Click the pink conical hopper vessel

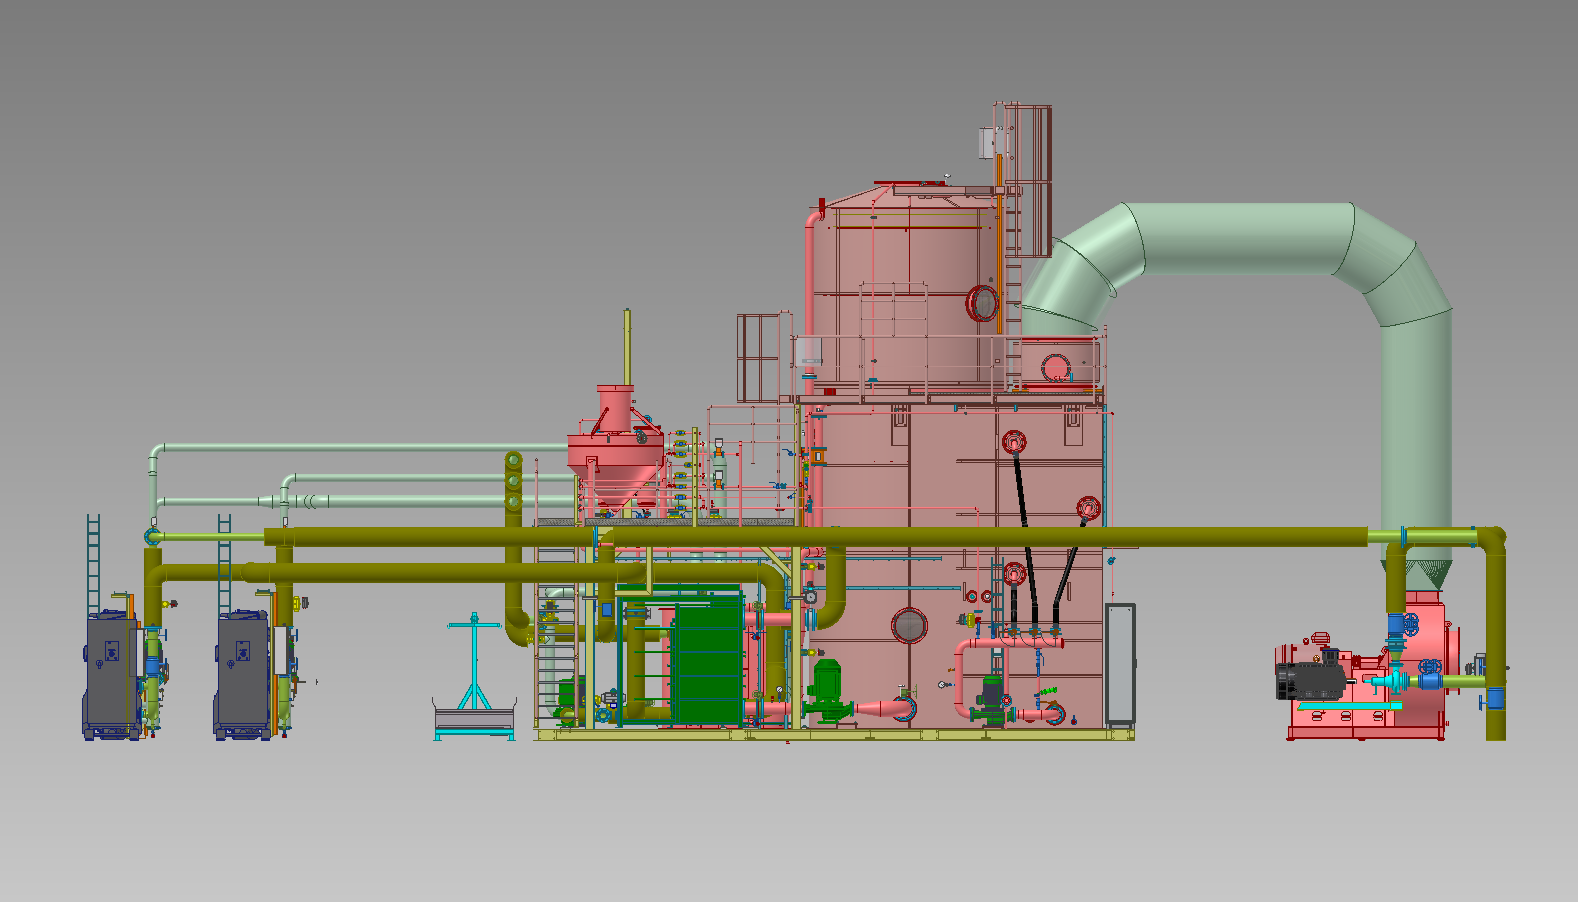click(614, 450)
